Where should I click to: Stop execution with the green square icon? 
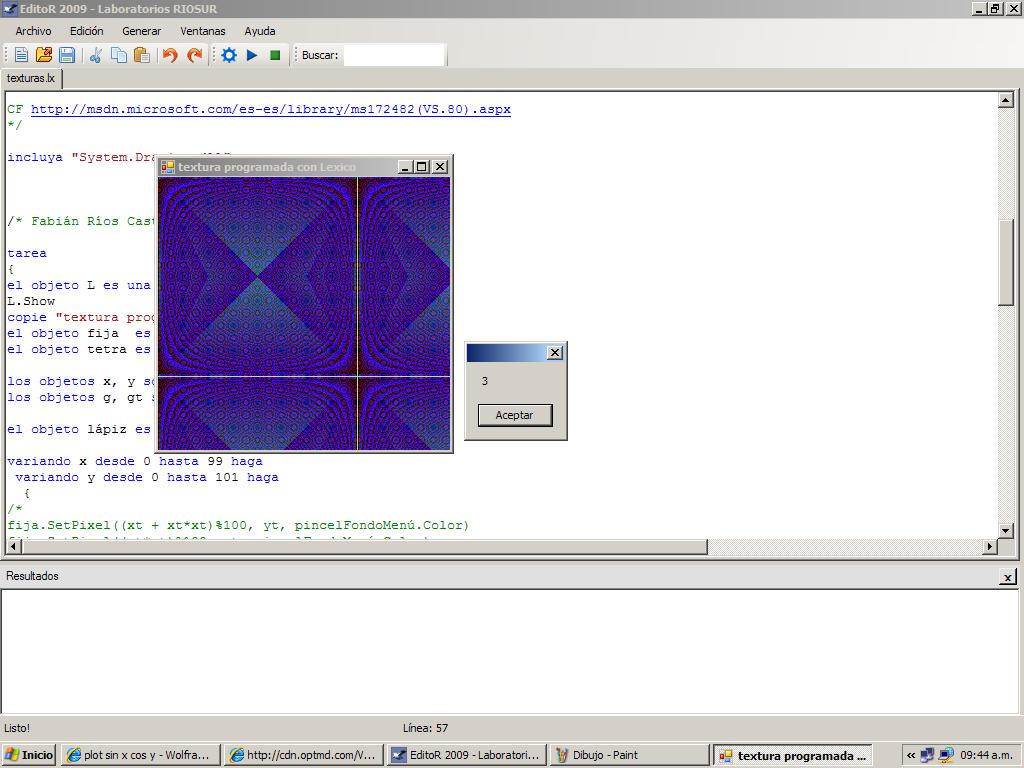(x=275, y=55)
